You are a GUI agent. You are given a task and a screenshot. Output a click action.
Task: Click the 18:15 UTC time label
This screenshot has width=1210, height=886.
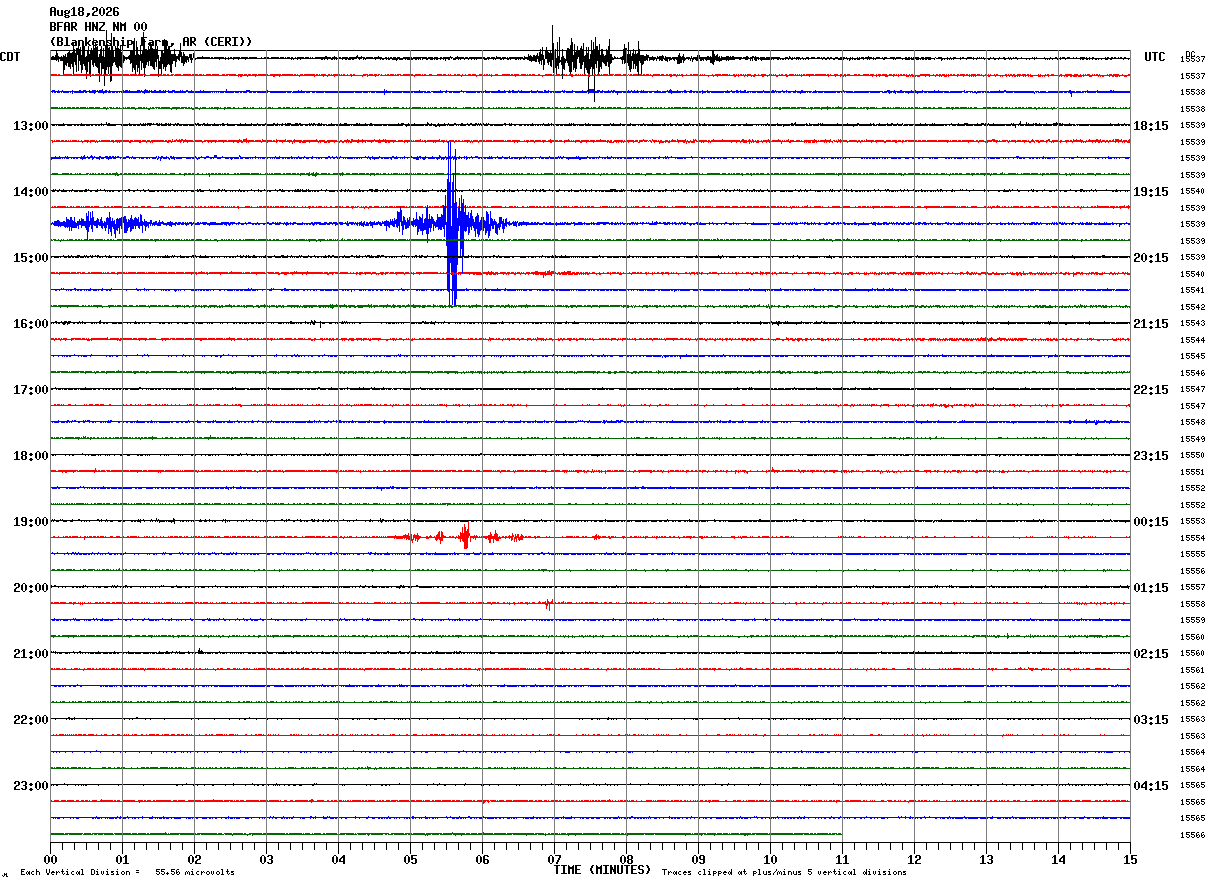[1151, 126]
